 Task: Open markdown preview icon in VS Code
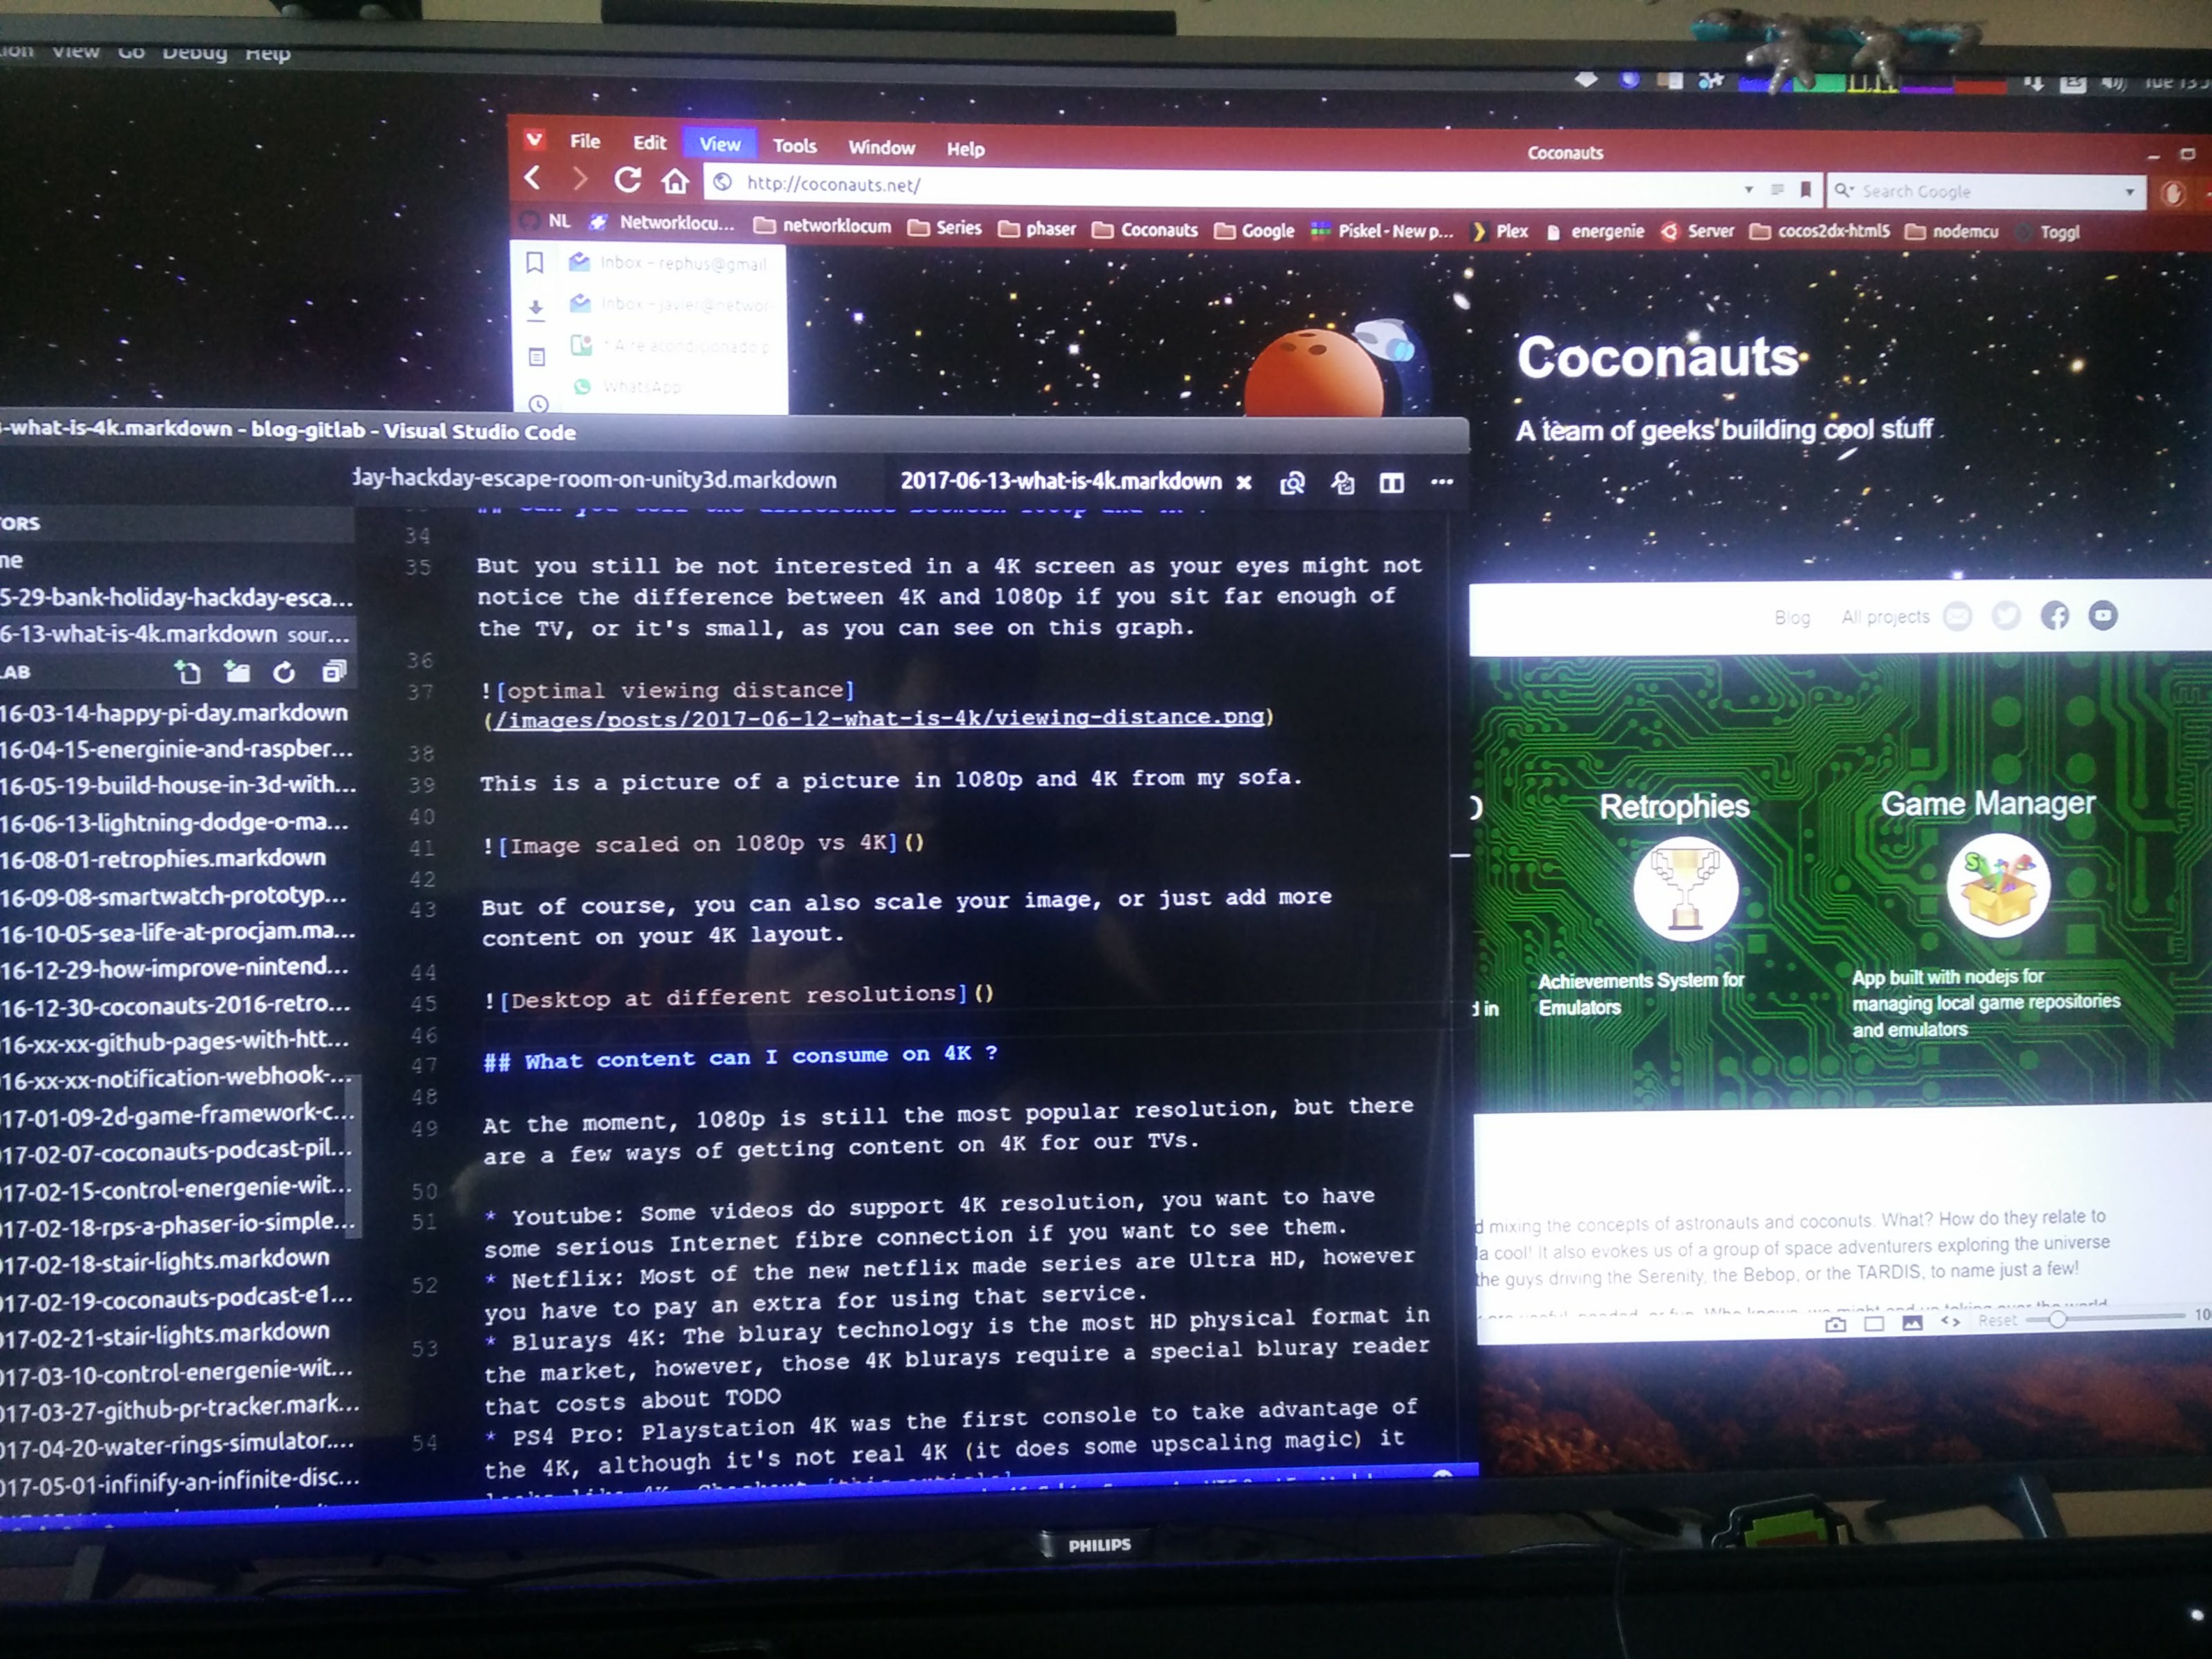point(1343,483)
